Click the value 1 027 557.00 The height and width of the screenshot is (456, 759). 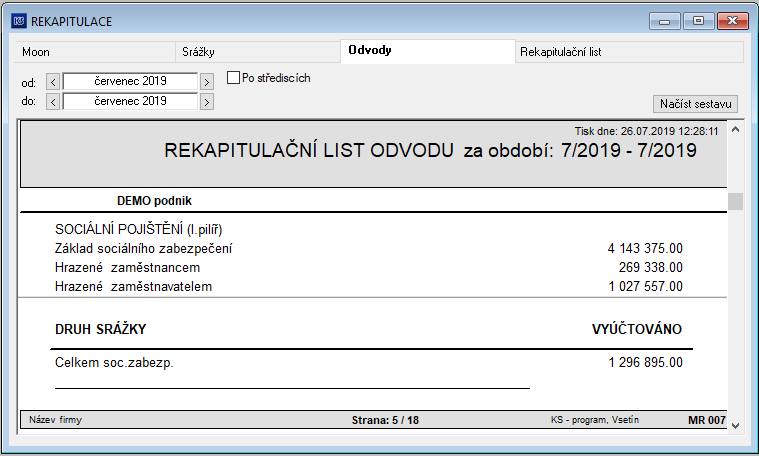point(645,286)
